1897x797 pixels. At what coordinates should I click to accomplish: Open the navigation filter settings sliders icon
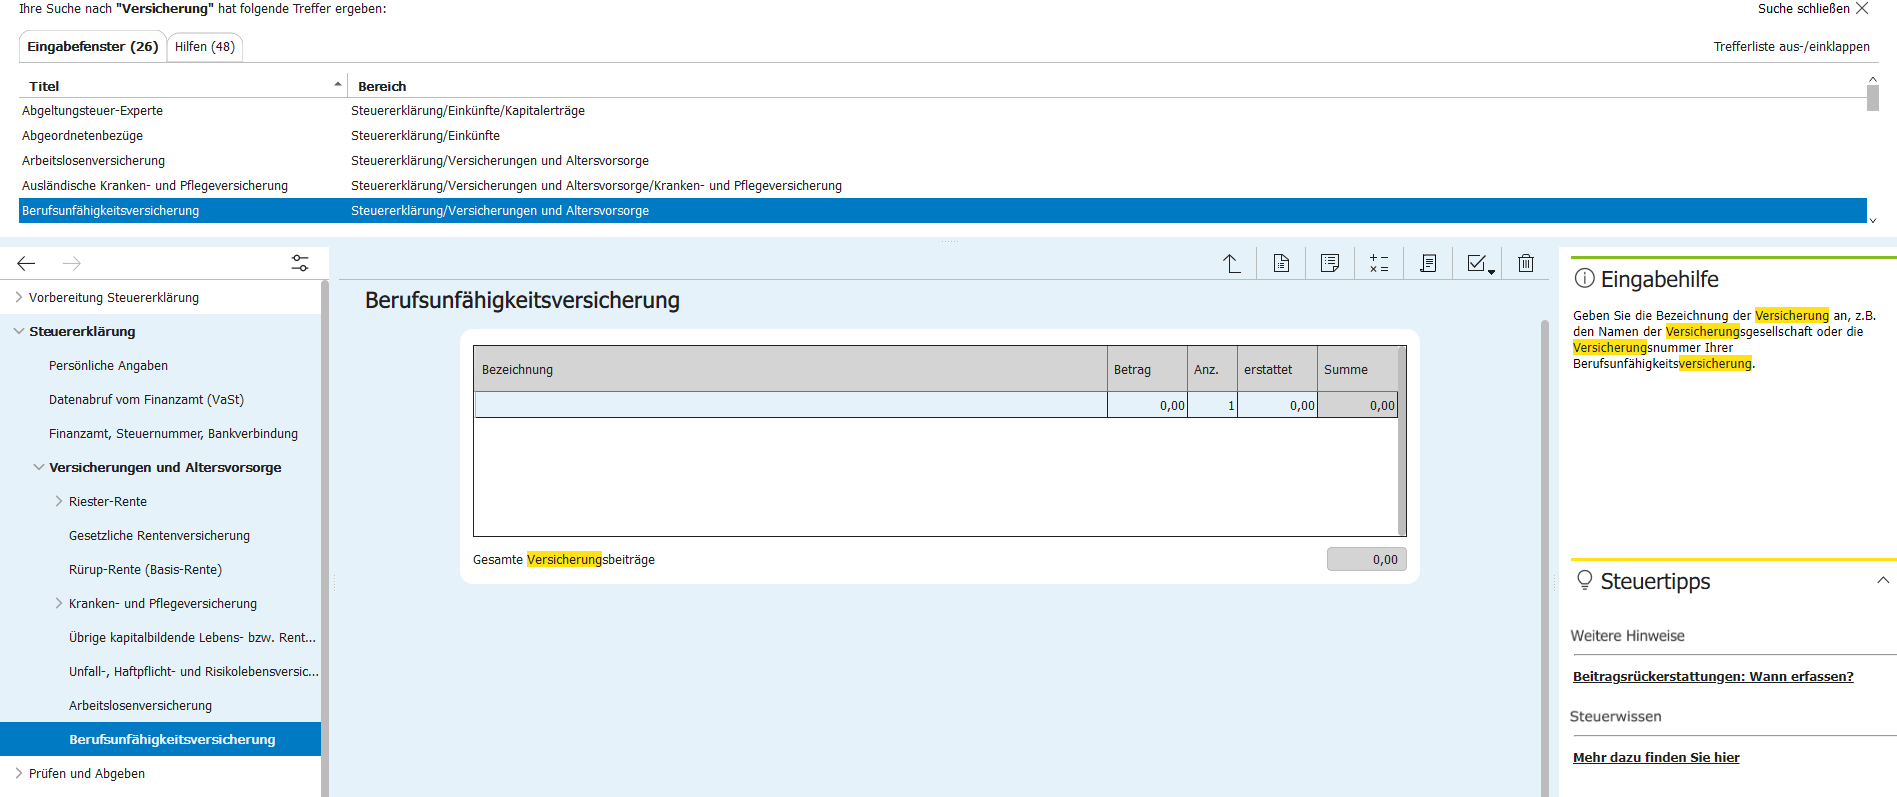[299, 263]
